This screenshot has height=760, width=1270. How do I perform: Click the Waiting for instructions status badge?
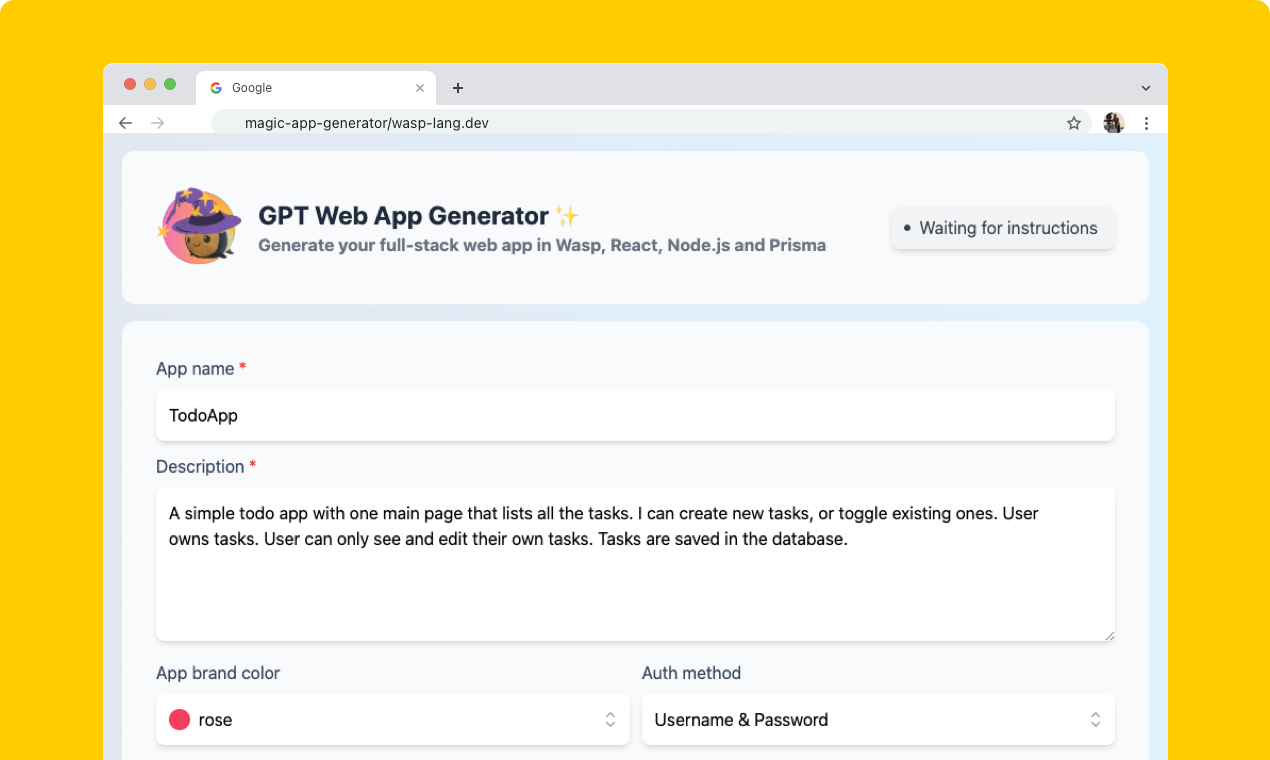pos(1002,228)
